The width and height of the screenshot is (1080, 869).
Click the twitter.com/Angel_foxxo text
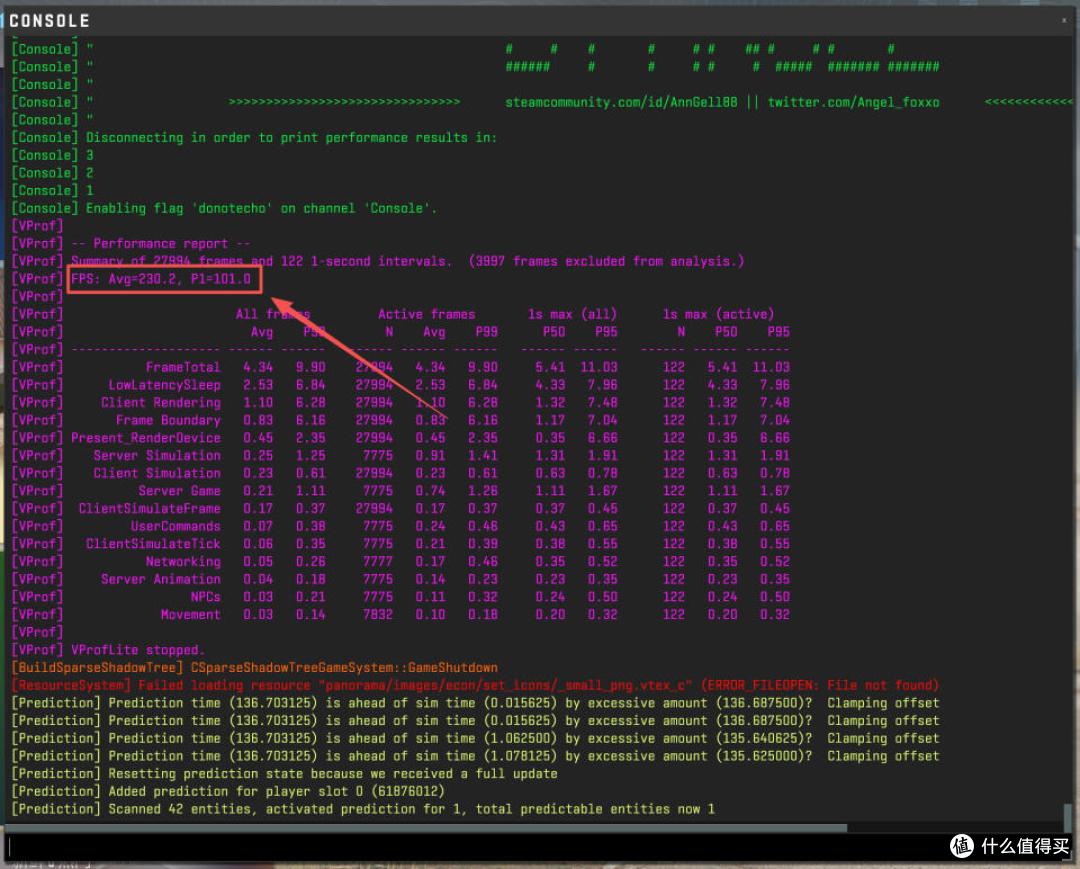853,103
